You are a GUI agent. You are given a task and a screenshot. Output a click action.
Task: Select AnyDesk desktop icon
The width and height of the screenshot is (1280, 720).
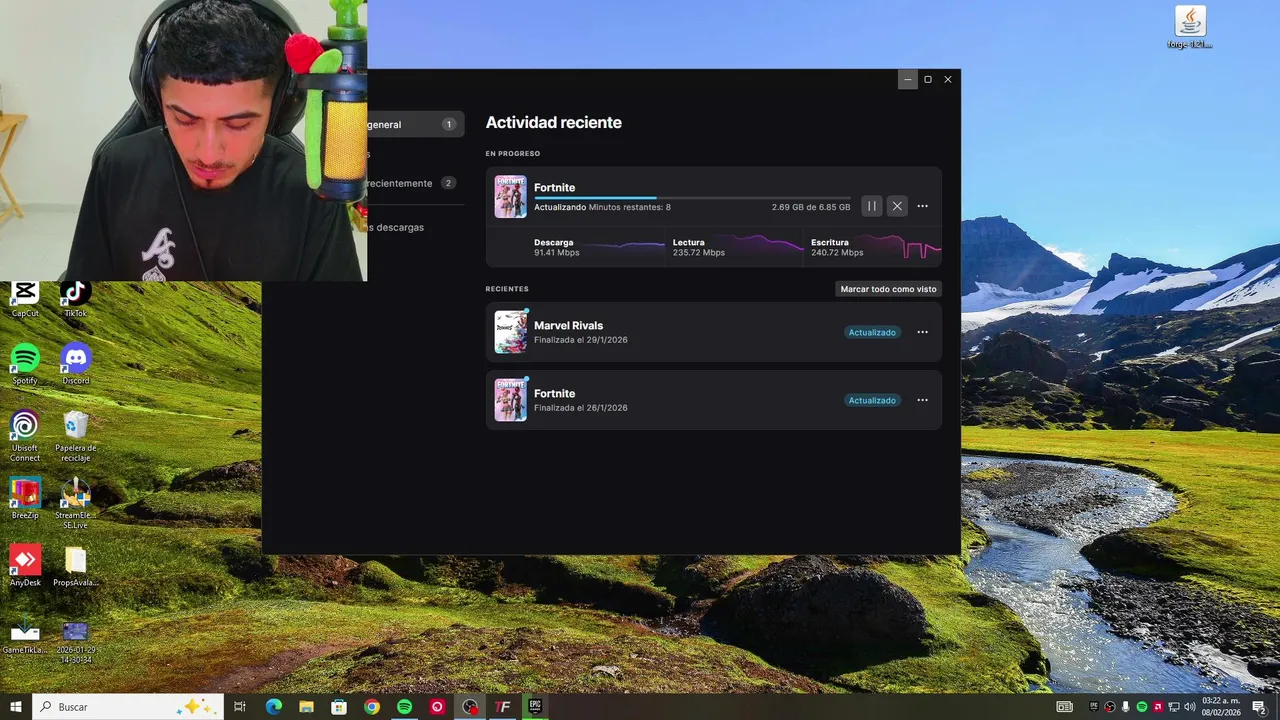[x=25, y=566]
